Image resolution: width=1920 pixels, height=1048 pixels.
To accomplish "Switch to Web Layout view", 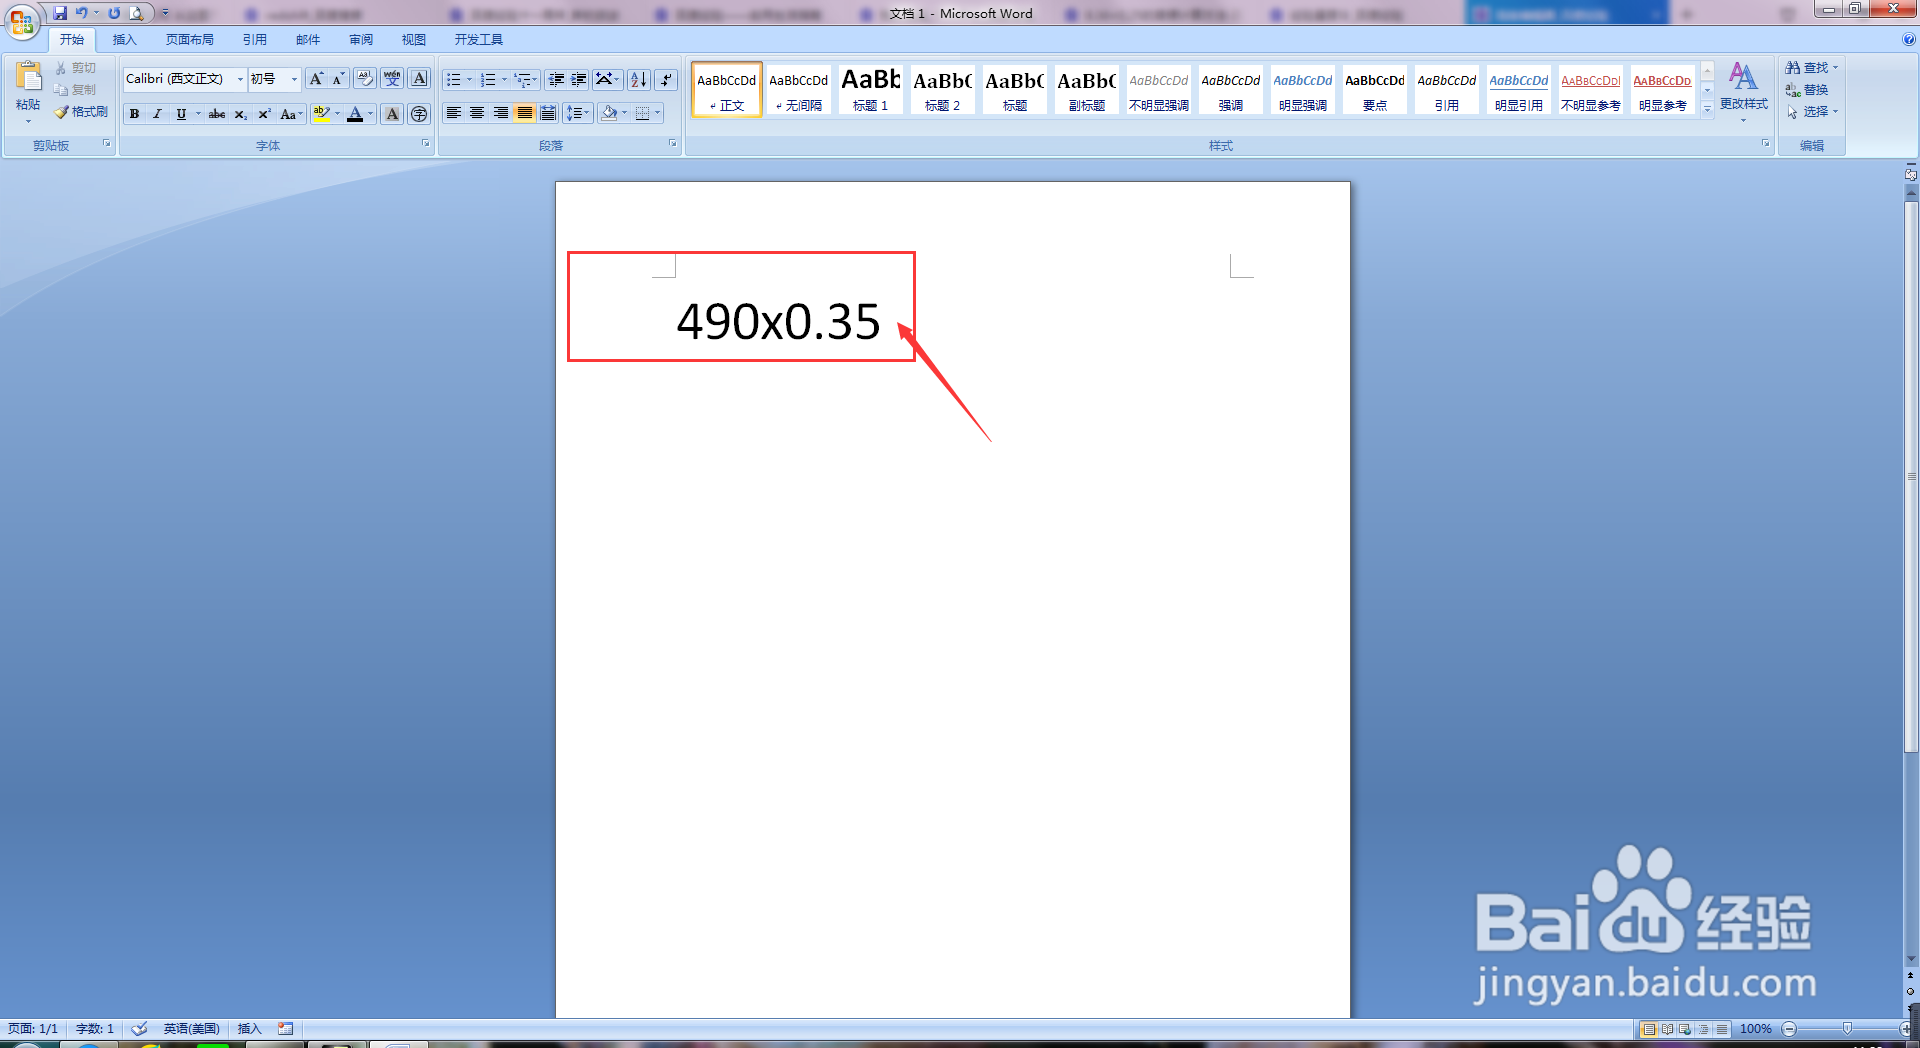I will tap(1685, 1029).
